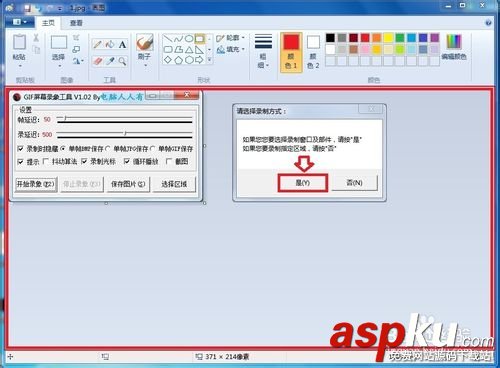
Task: Click the Paste (粘贴) clipboard icon
Action: pyautogui.click(x=19, y=42)
